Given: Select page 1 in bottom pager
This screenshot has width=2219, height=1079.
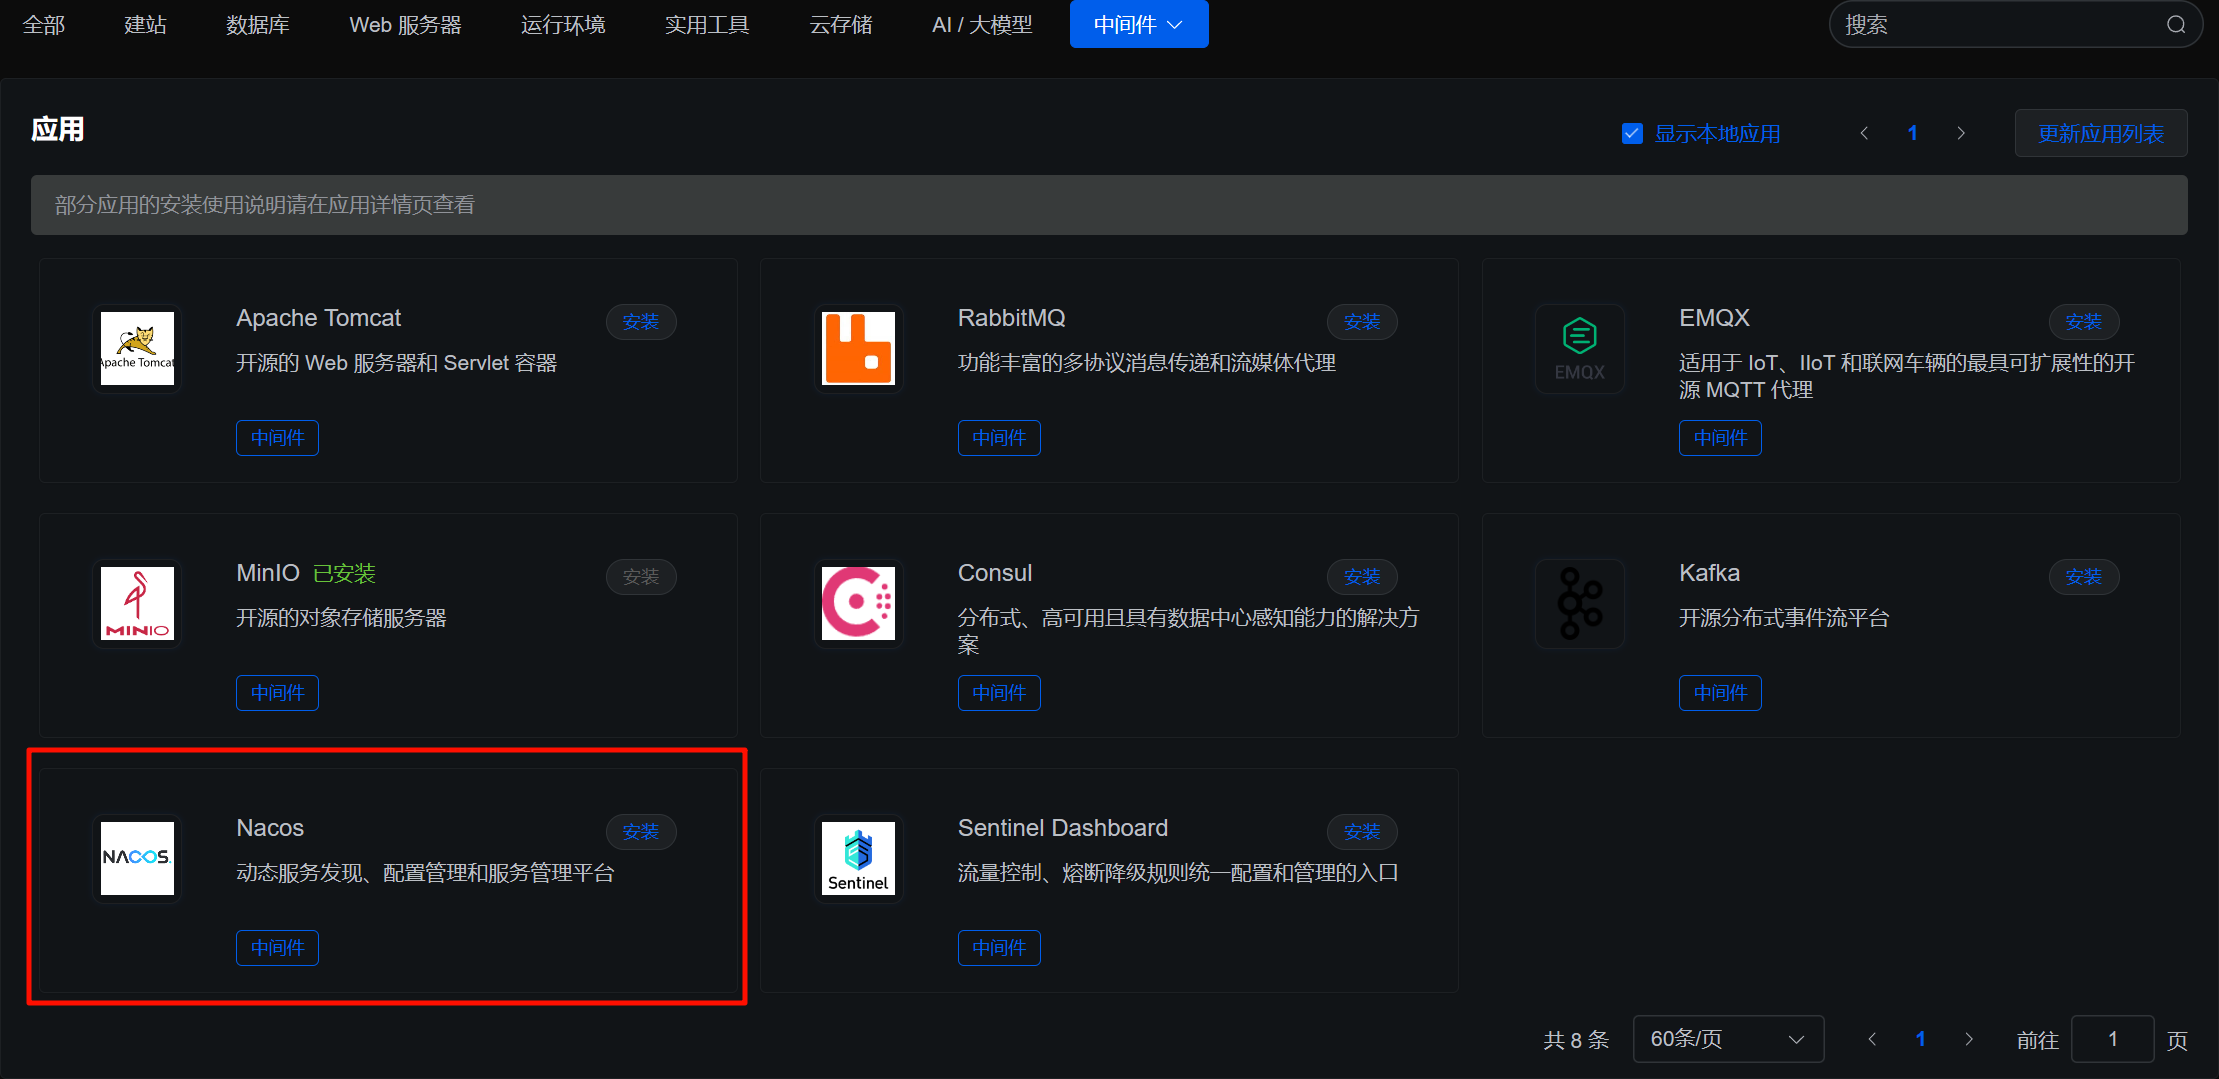Looking at the screenshot, I should [x=1920, y=1039].
